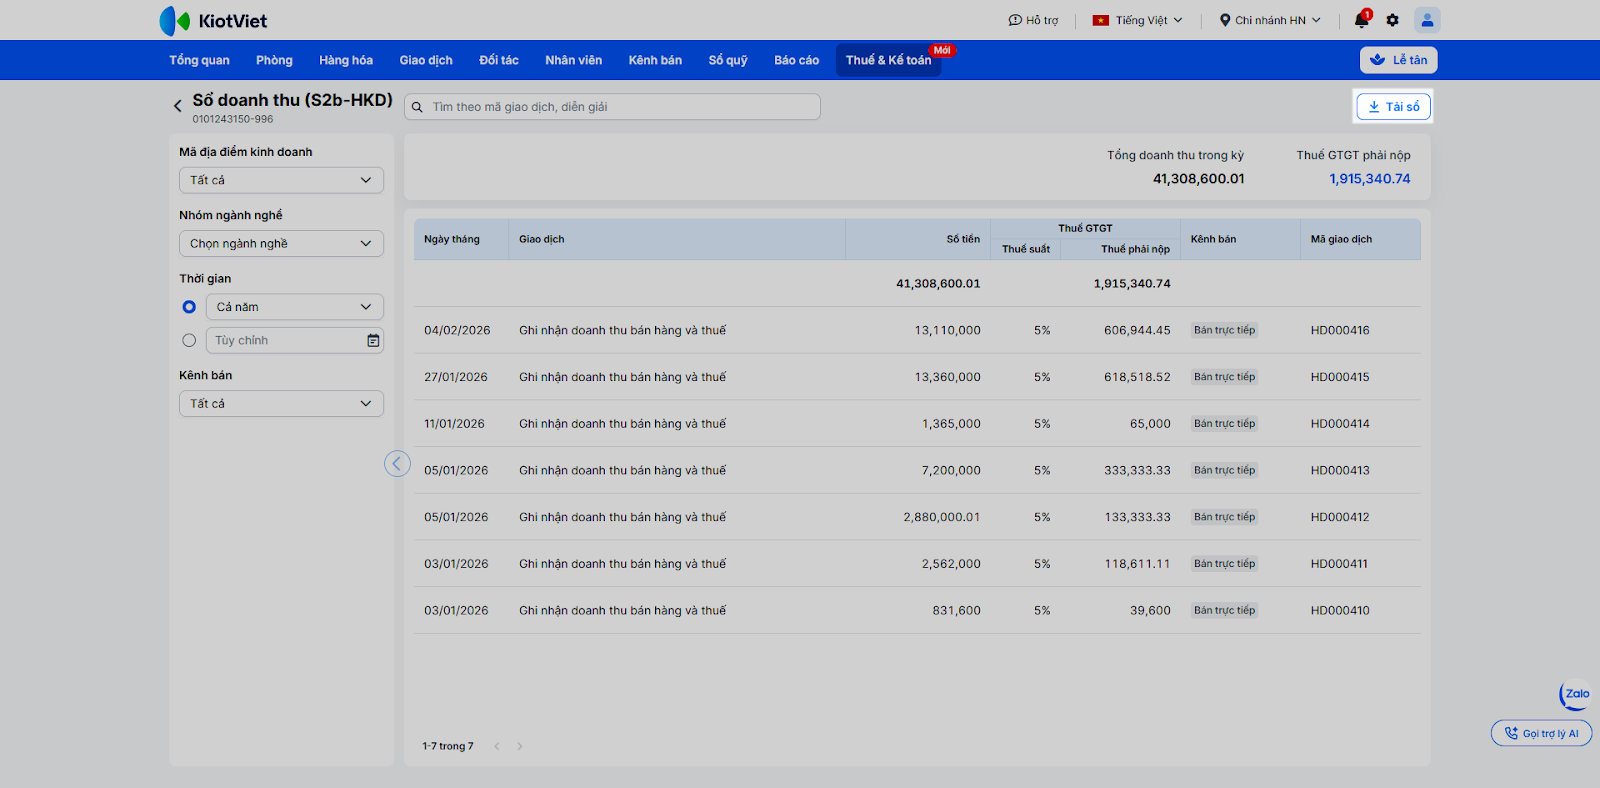Open the calendar icon in Tùy chỉnh field
The image size is (1600, 788).
tap(373, 341)
